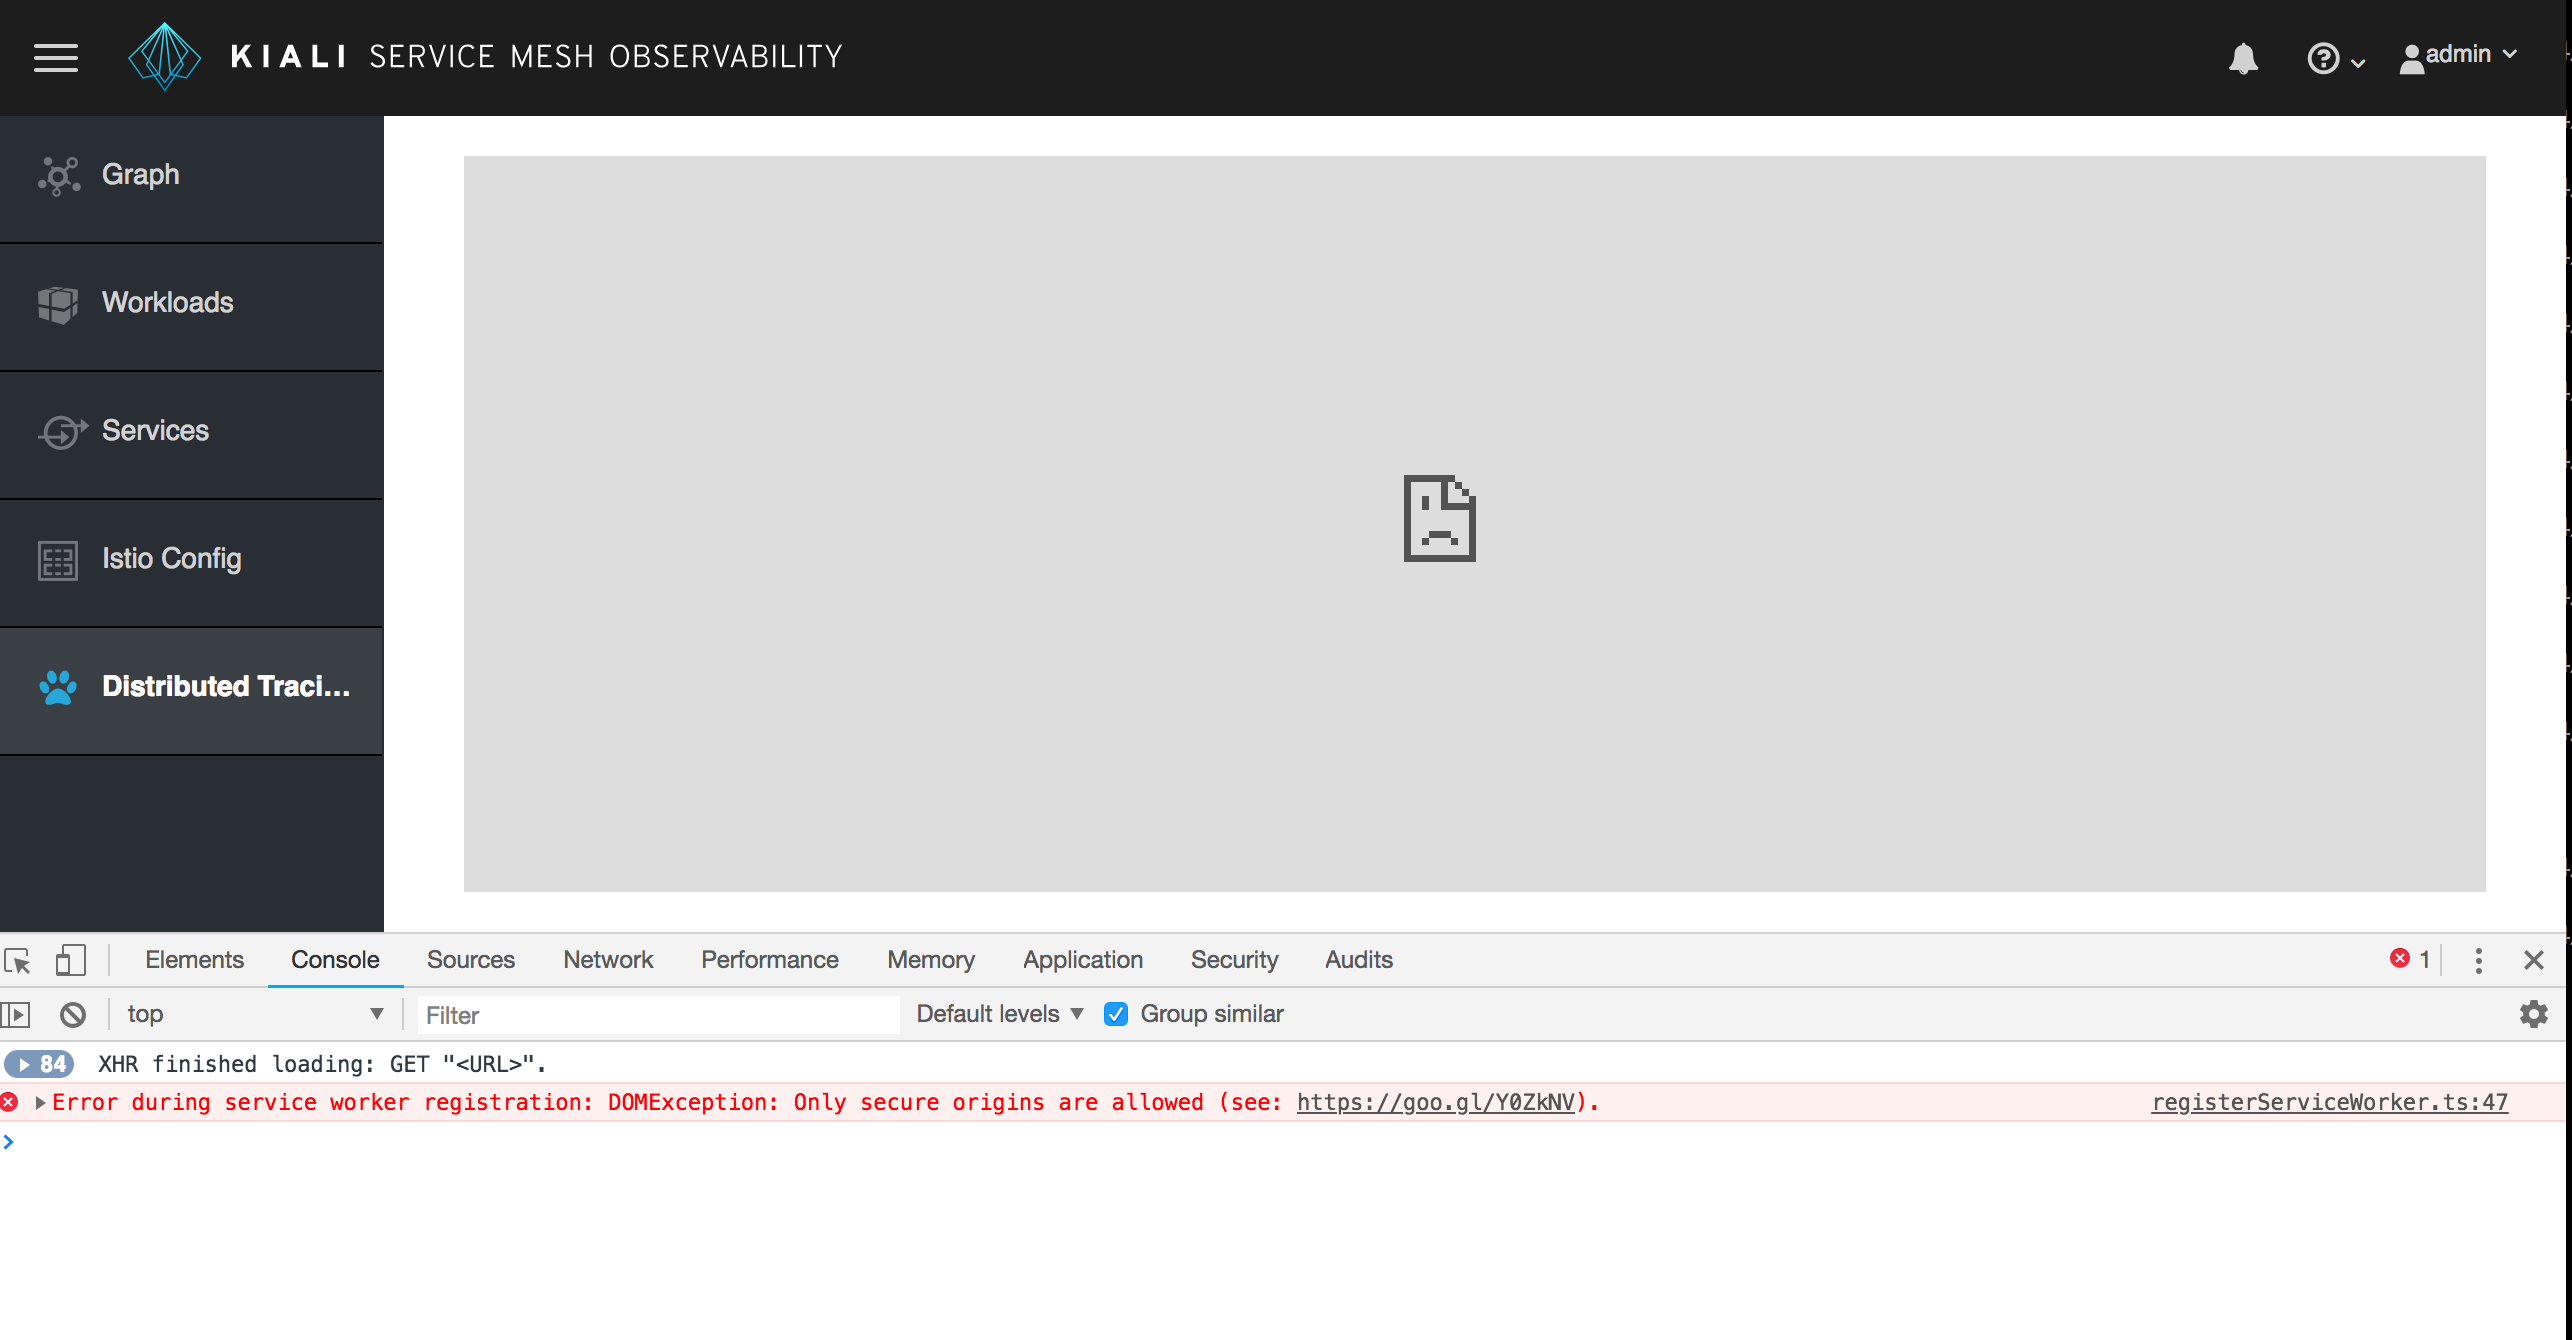Open the hamburger navigation menu
Viewport: 2572px width, 1340px height.
pos(56,57)
